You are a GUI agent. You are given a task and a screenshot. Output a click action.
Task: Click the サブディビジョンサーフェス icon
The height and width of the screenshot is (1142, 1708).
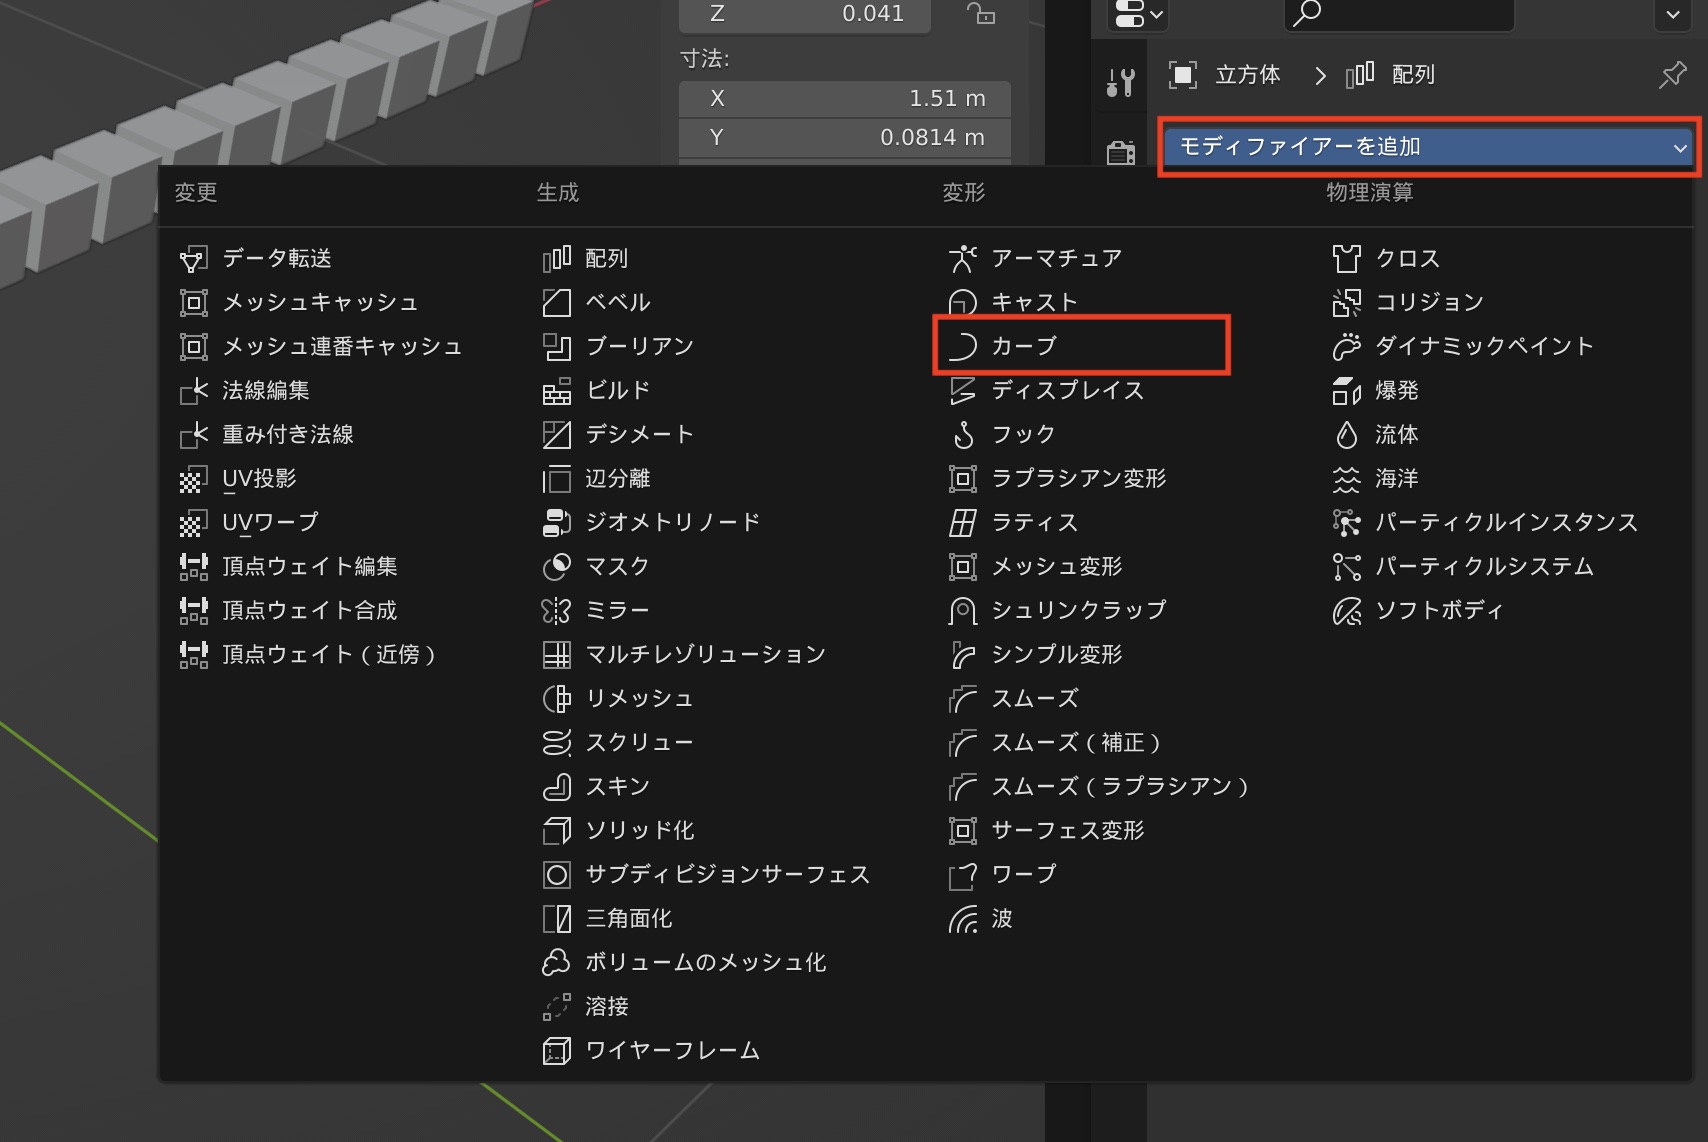[x=556, y=875]
